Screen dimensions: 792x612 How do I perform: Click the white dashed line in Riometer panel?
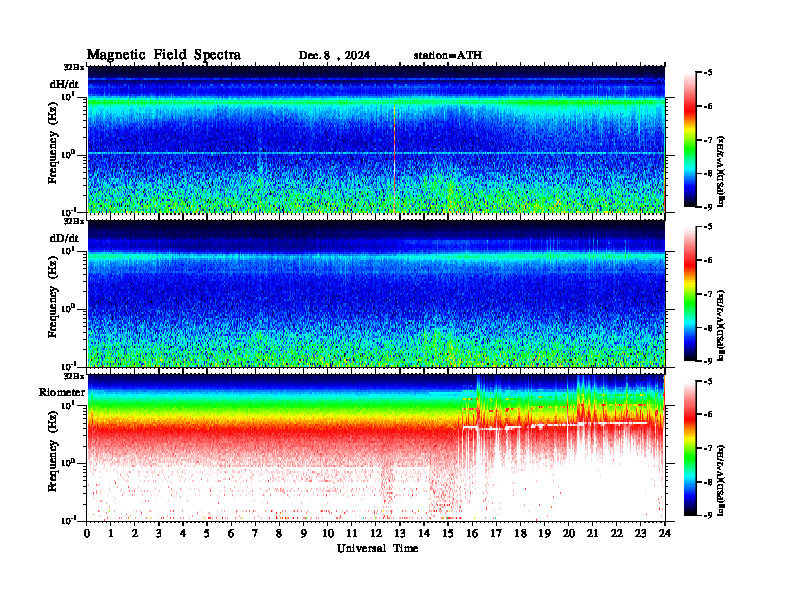[555, 425]
